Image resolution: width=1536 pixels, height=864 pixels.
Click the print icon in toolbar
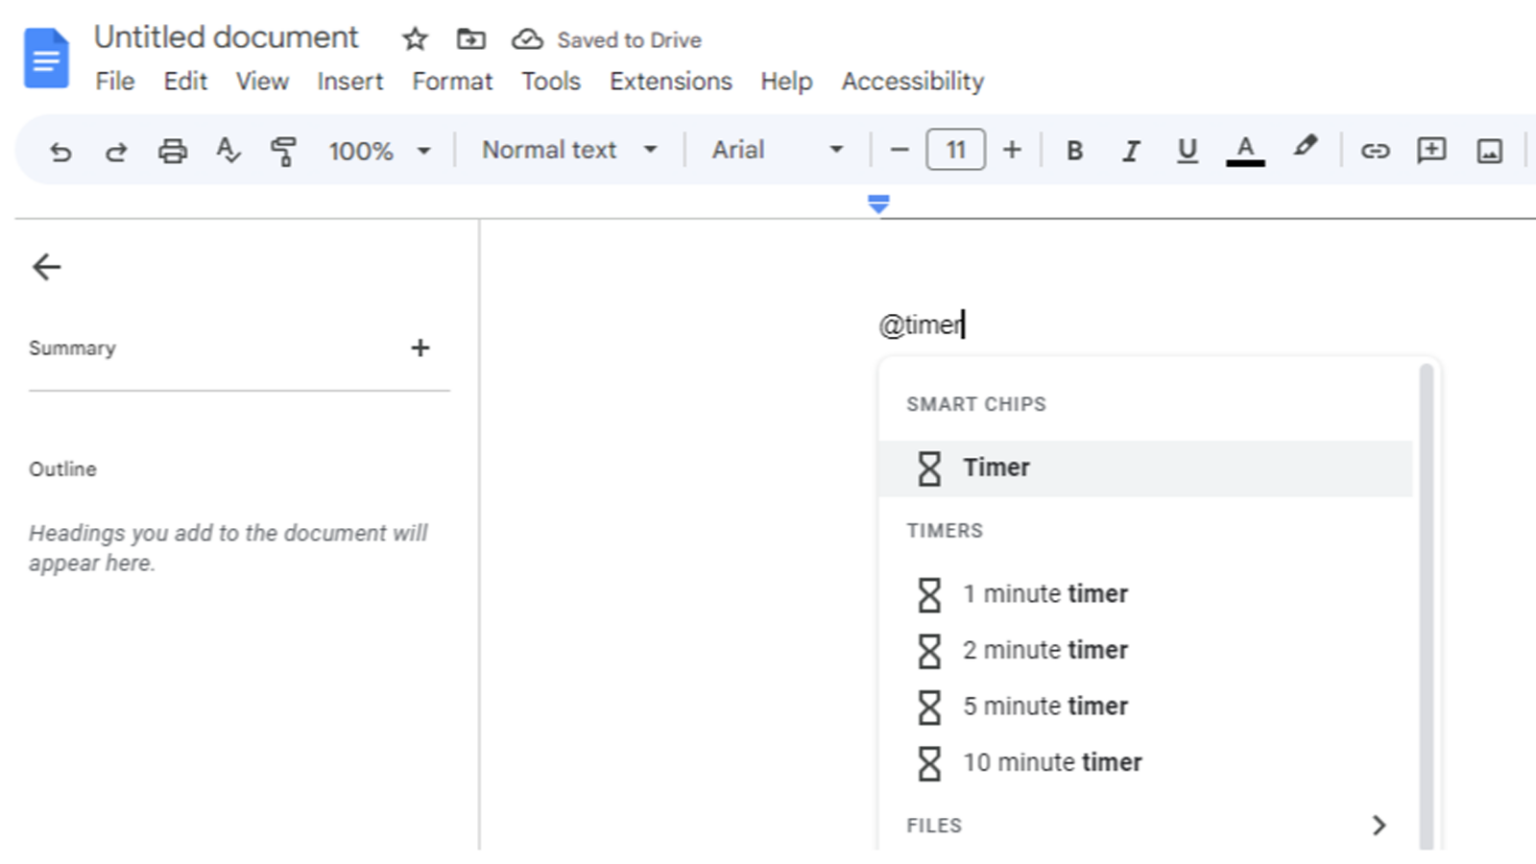(x=172, y=151)
